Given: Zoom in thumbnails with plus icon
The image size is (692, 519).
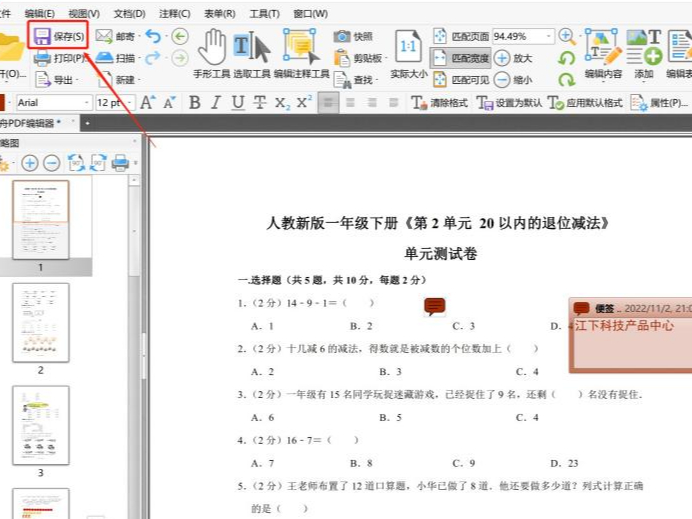Looking at the screenshot, I should [x=30, y=163].
